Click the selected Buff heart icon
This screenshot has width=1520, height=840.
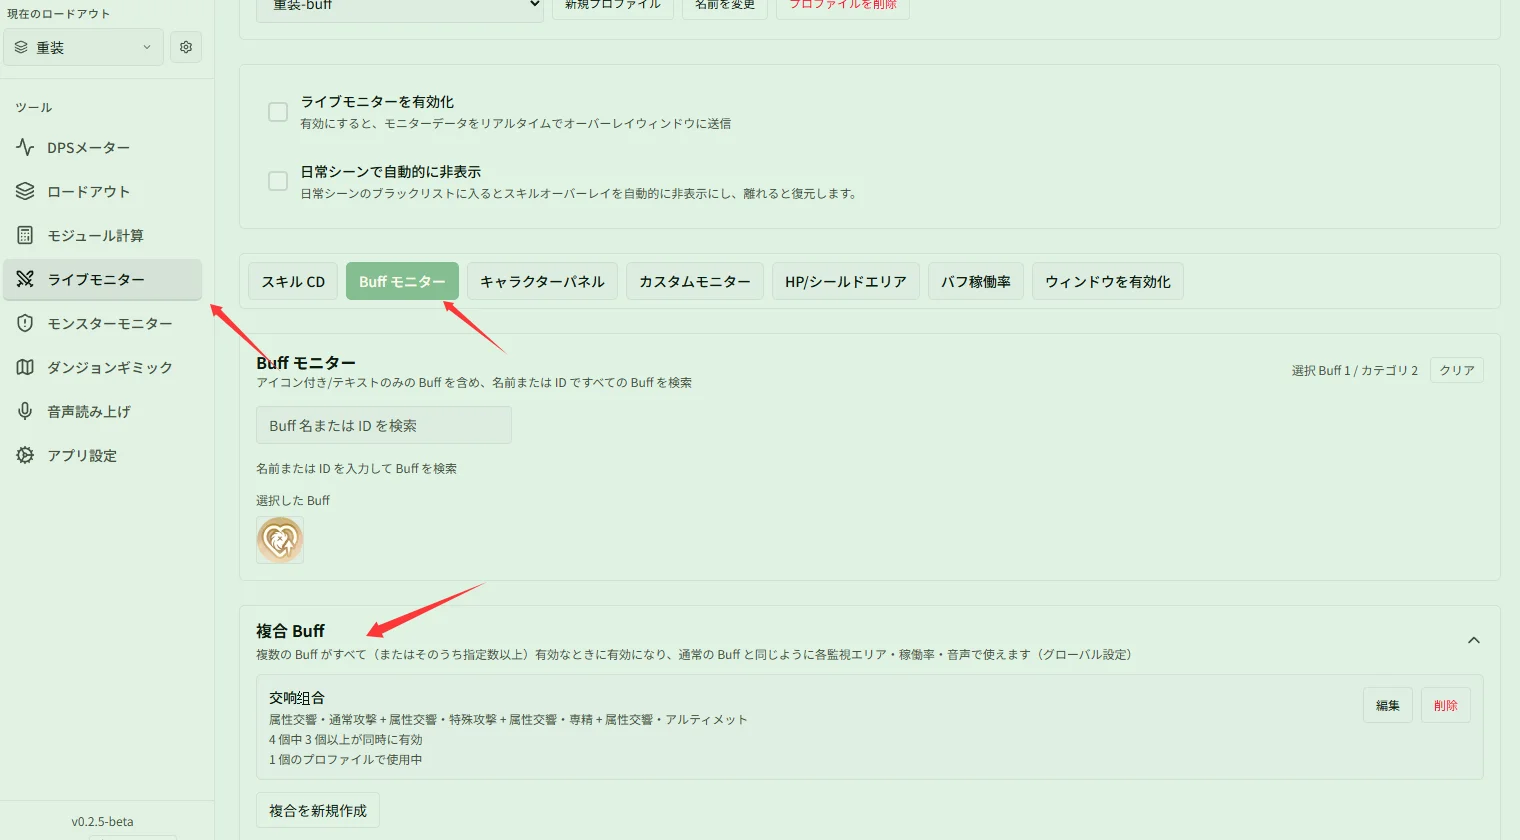pyautogui.click(x=280, y=540)
